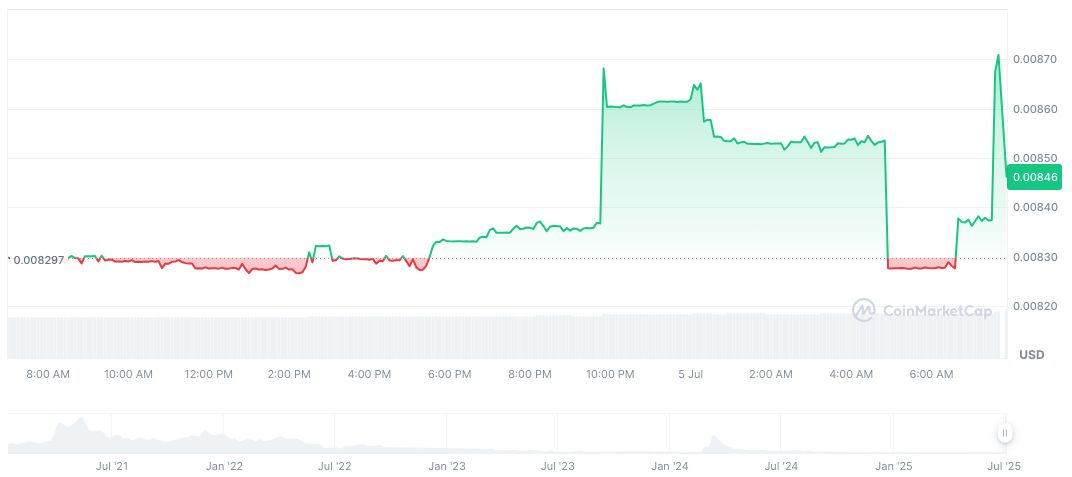Screen dimensions: 1072x477
Task: Click the 0.008297 baseline price label
Action: click(x=38, y=260)
